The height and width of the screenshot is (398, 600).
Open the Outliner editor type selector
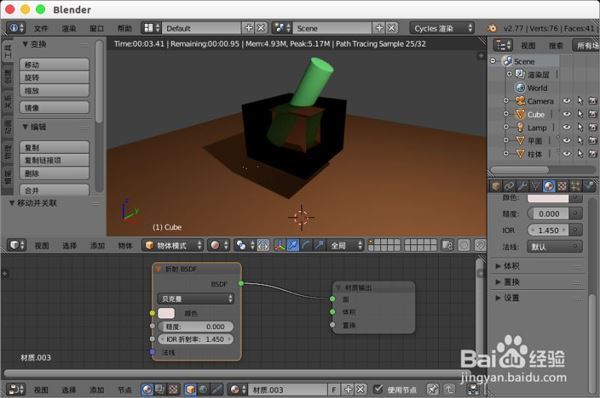(502, 46)
